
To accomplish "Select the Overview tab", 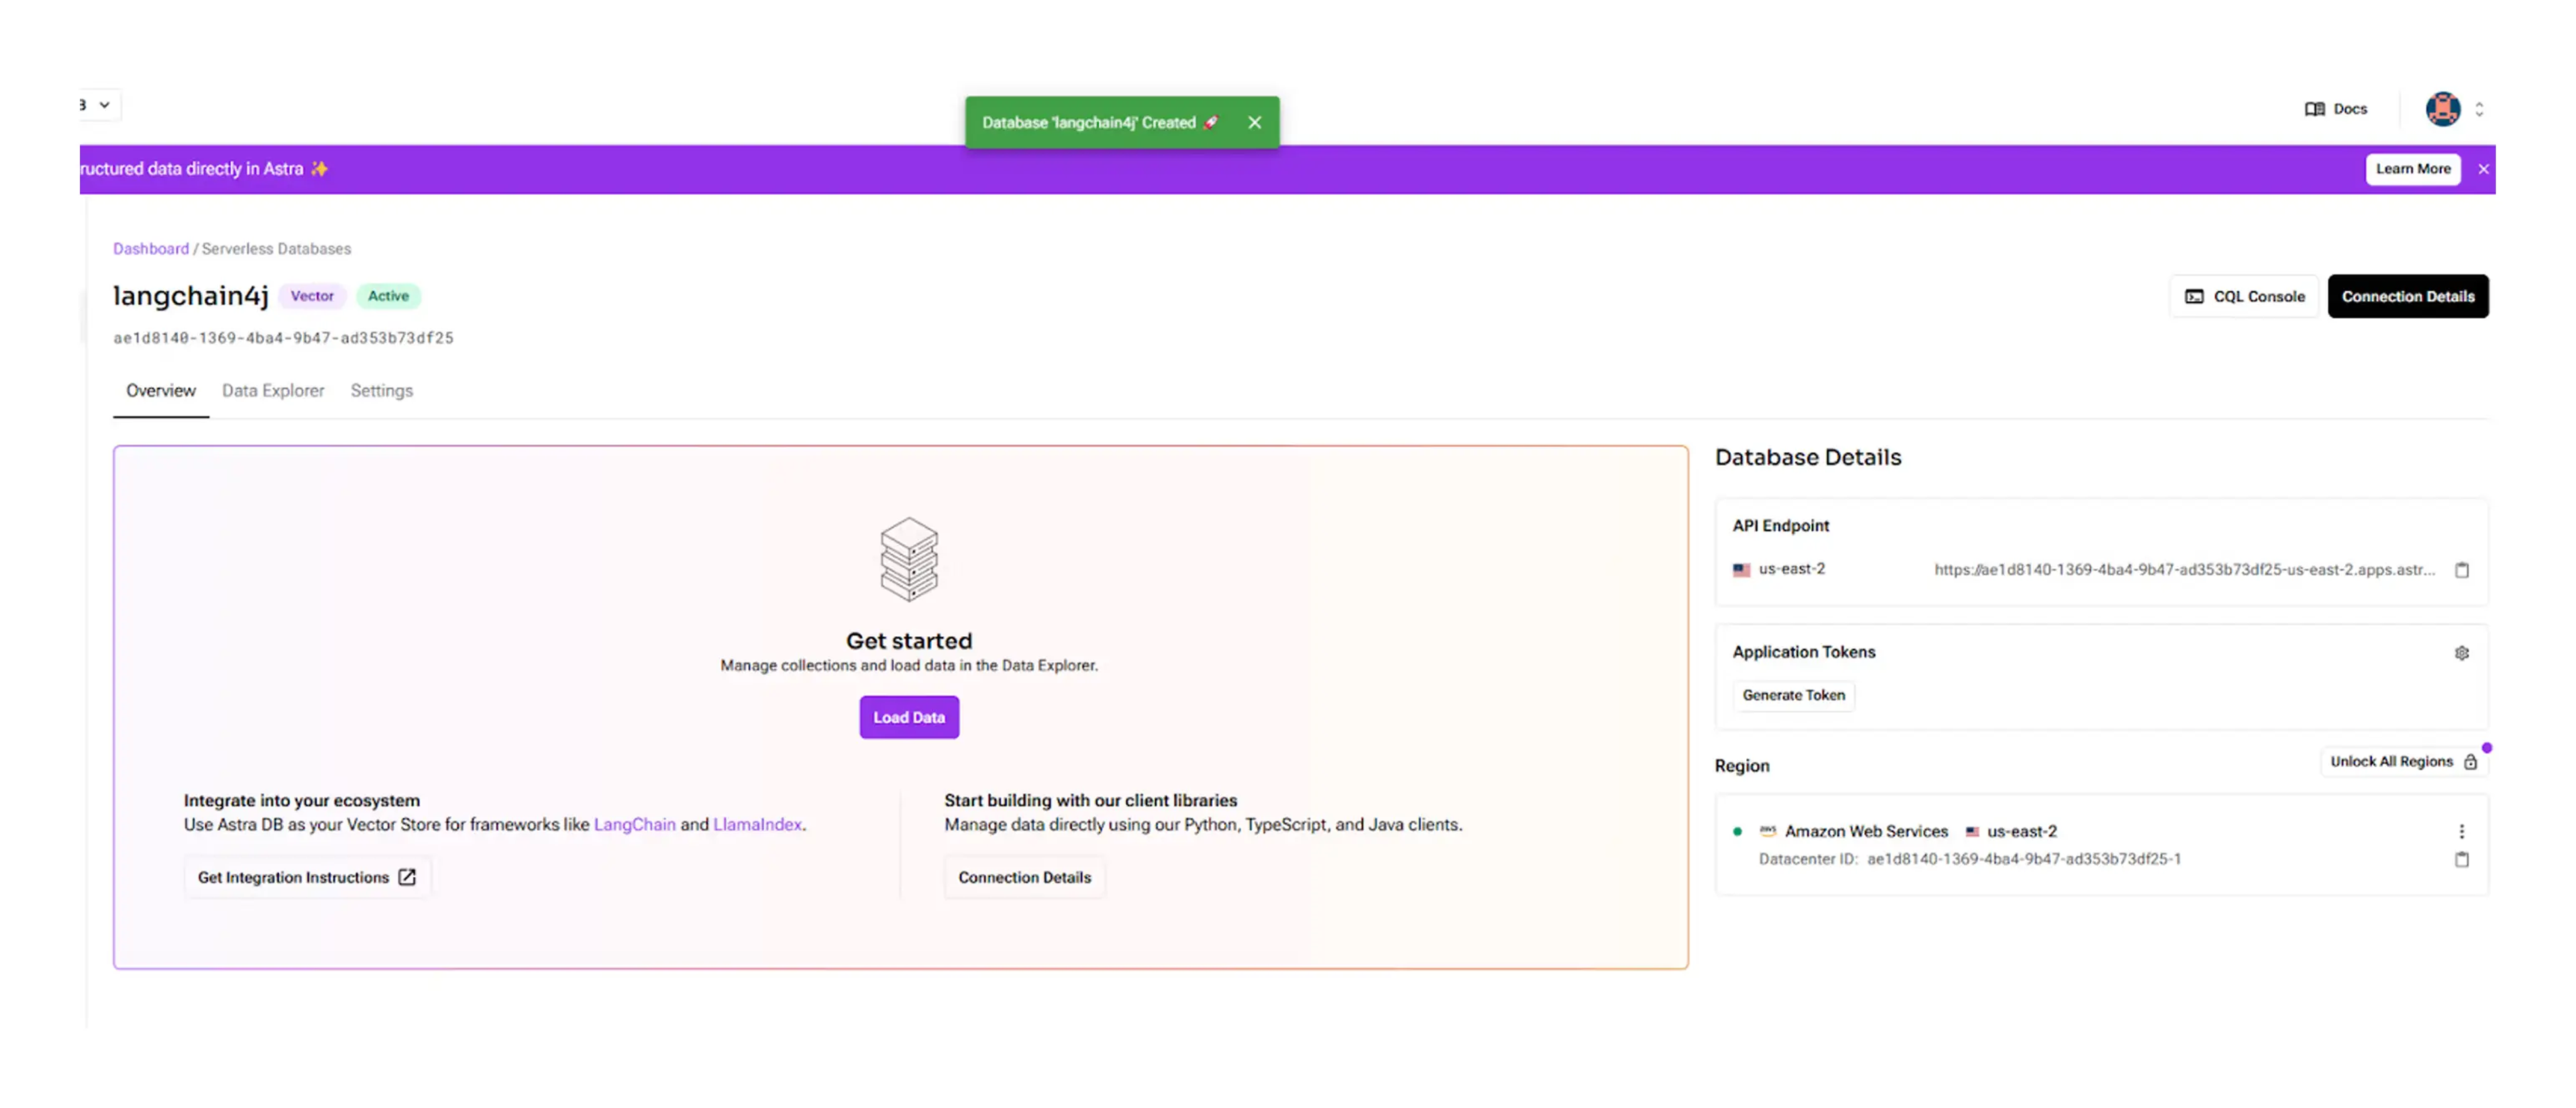I will [160, 391].
